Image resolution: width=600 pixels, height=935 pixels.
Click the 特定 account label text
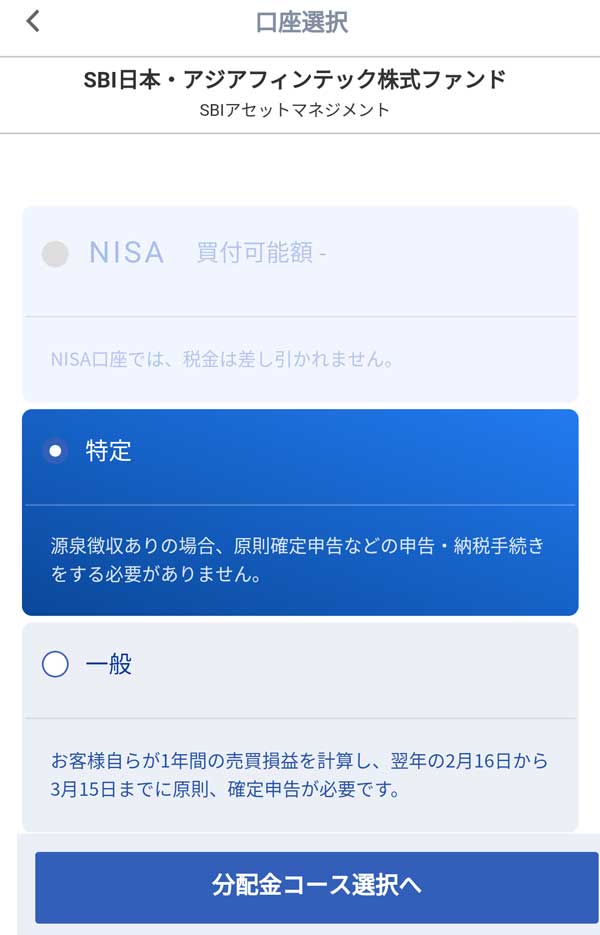(108, 451)
